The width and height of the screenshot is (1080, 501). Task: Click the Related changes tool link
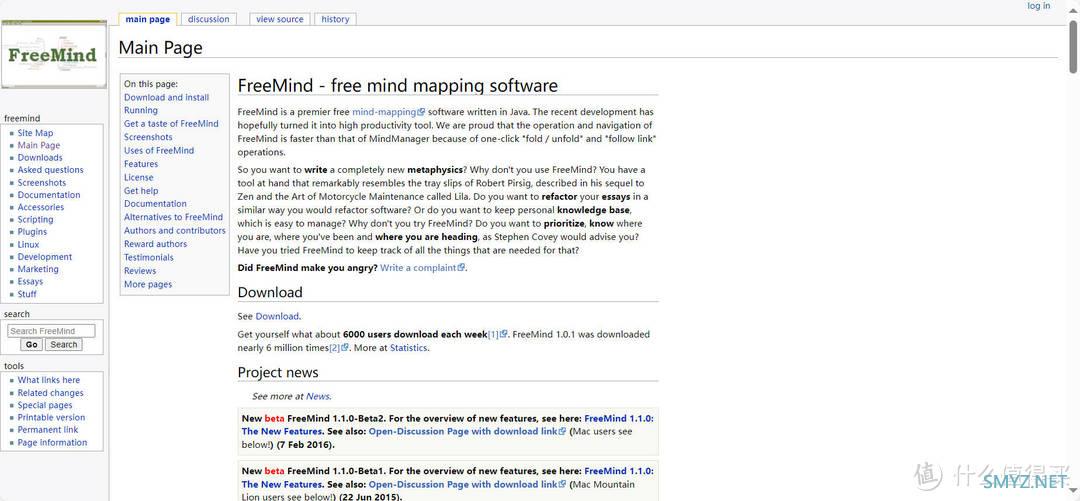coord(50,393)
